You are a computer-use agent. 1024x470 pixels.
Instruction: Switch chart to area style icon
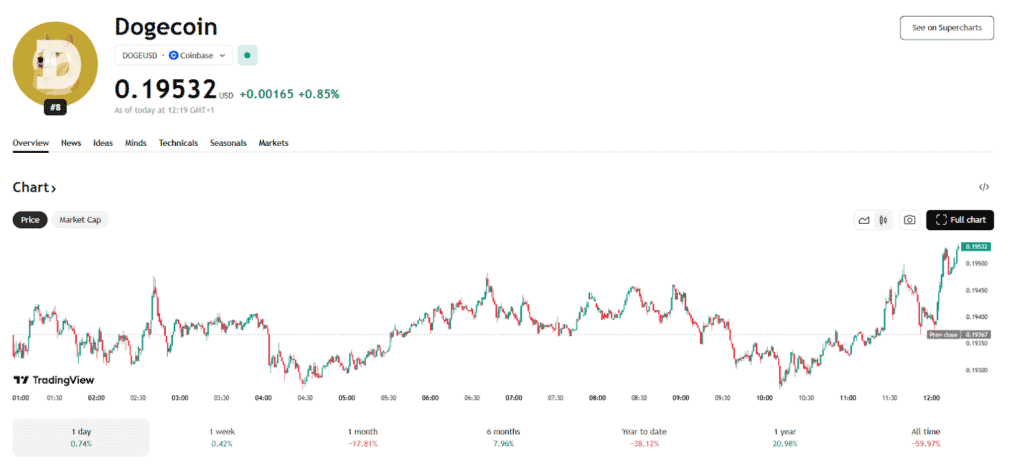[x=863, y=220]
